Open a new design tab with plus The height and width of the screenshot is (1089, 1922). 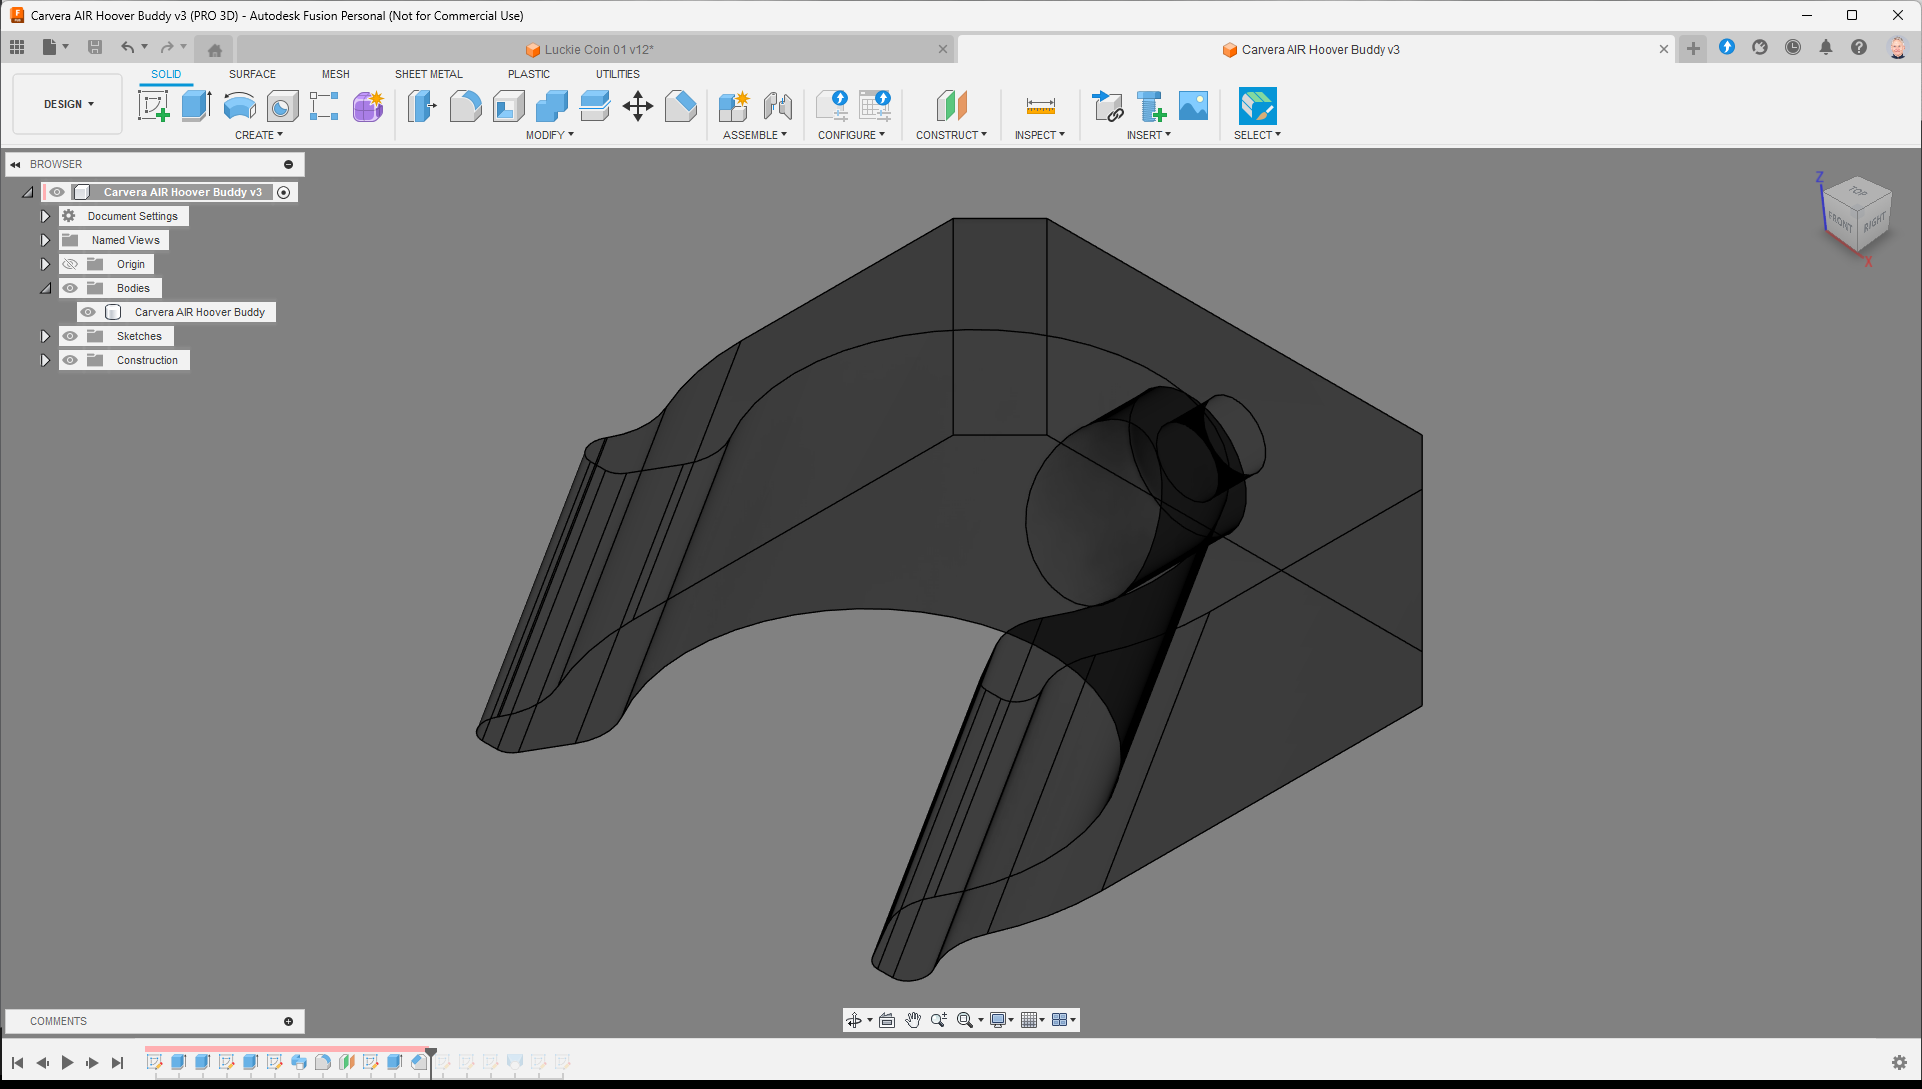point(1693,48)
